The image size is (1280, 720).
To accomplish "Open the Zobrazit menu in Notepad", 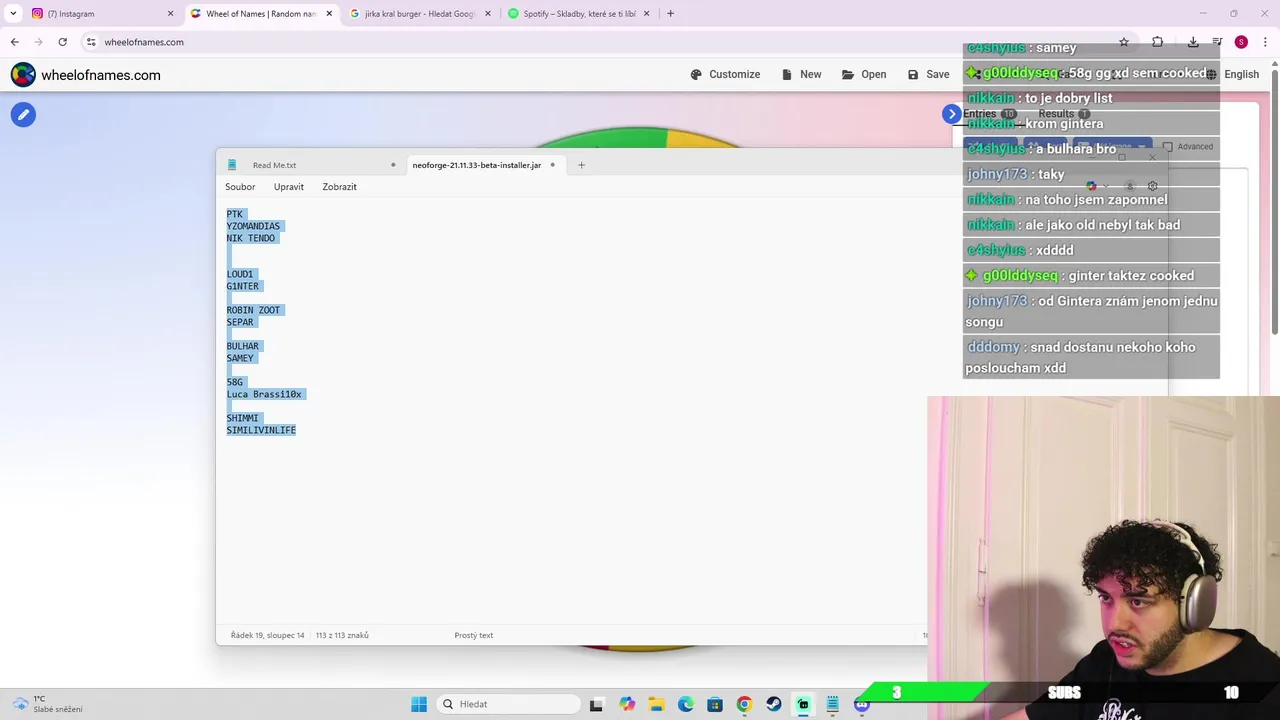I will click(339, 187).
